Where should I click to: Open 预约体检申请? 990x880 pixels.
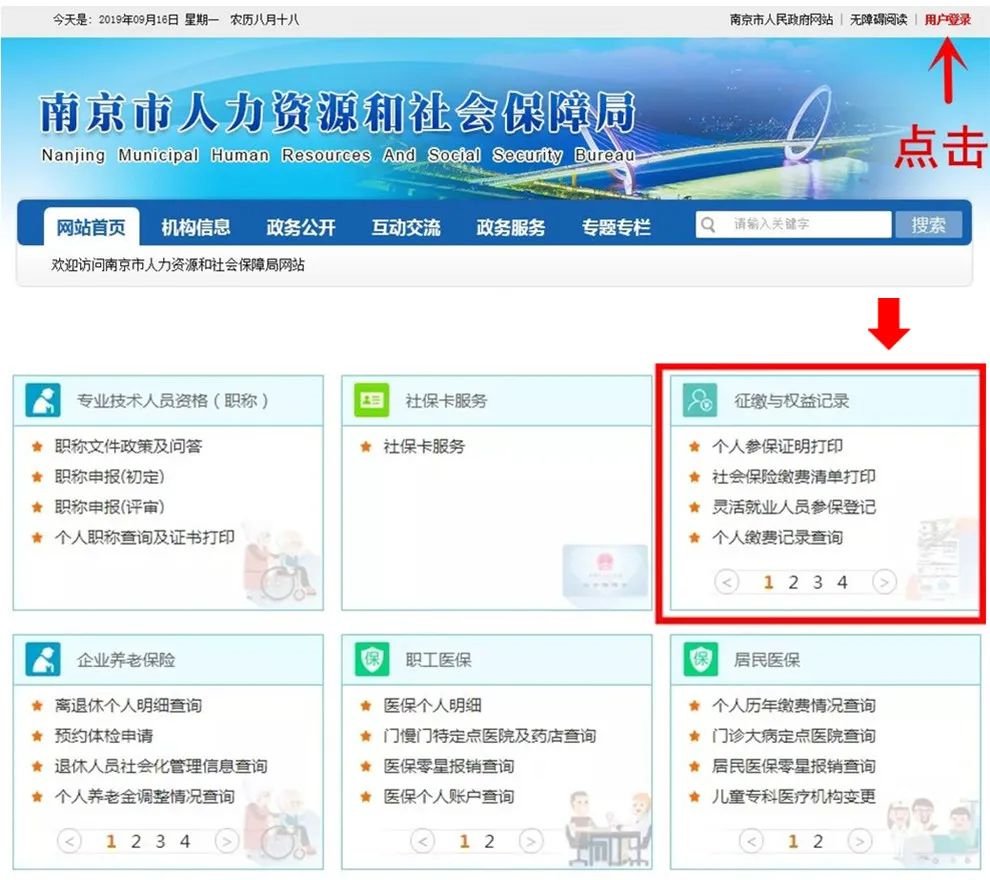pos(104,735)
